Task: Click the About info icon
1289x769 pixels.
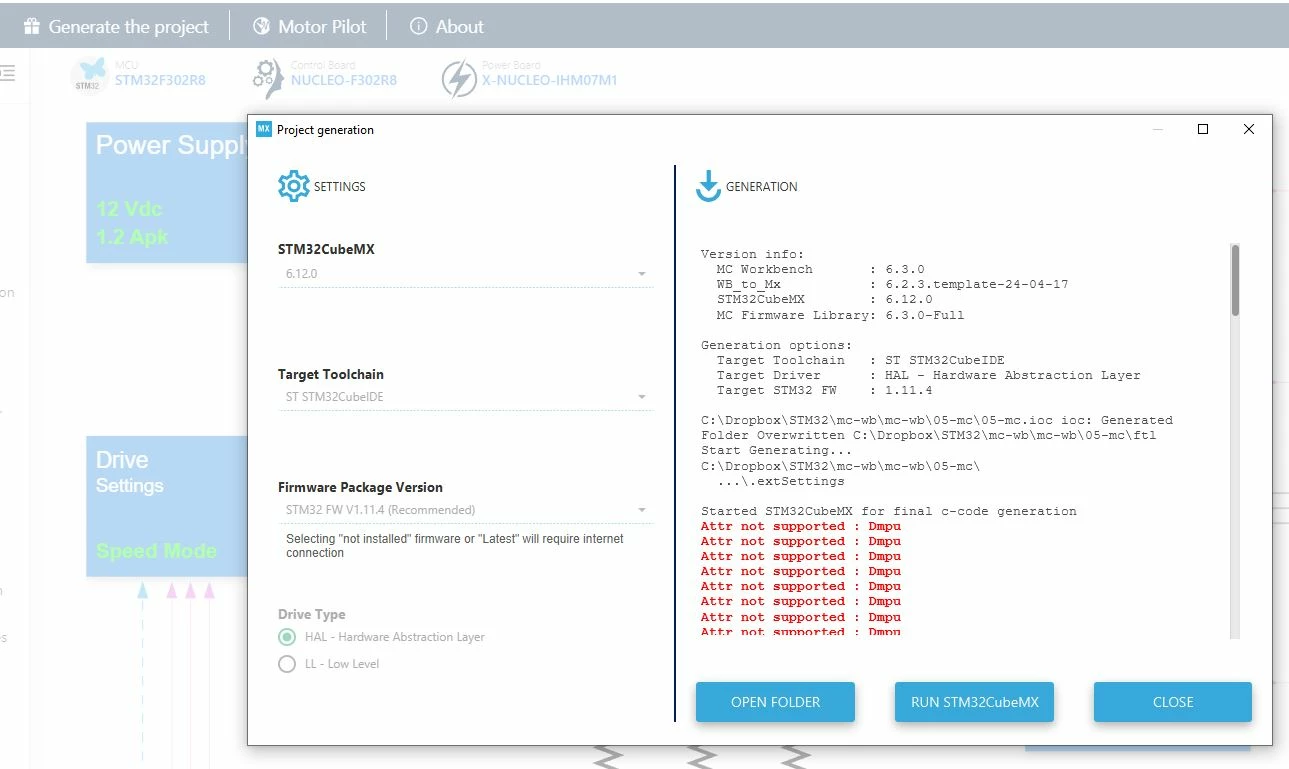Action: pyautogui.click(x=419, y=26)
